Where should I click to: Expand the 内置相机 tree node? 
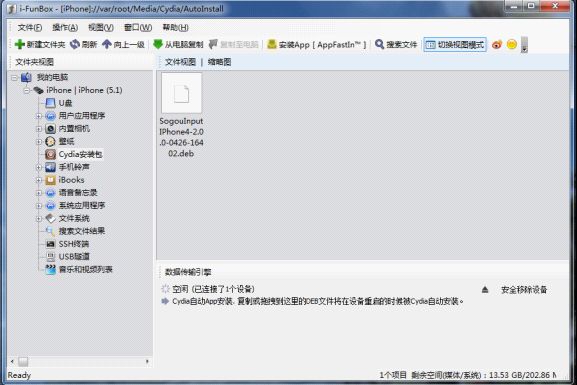pos(39,129)
